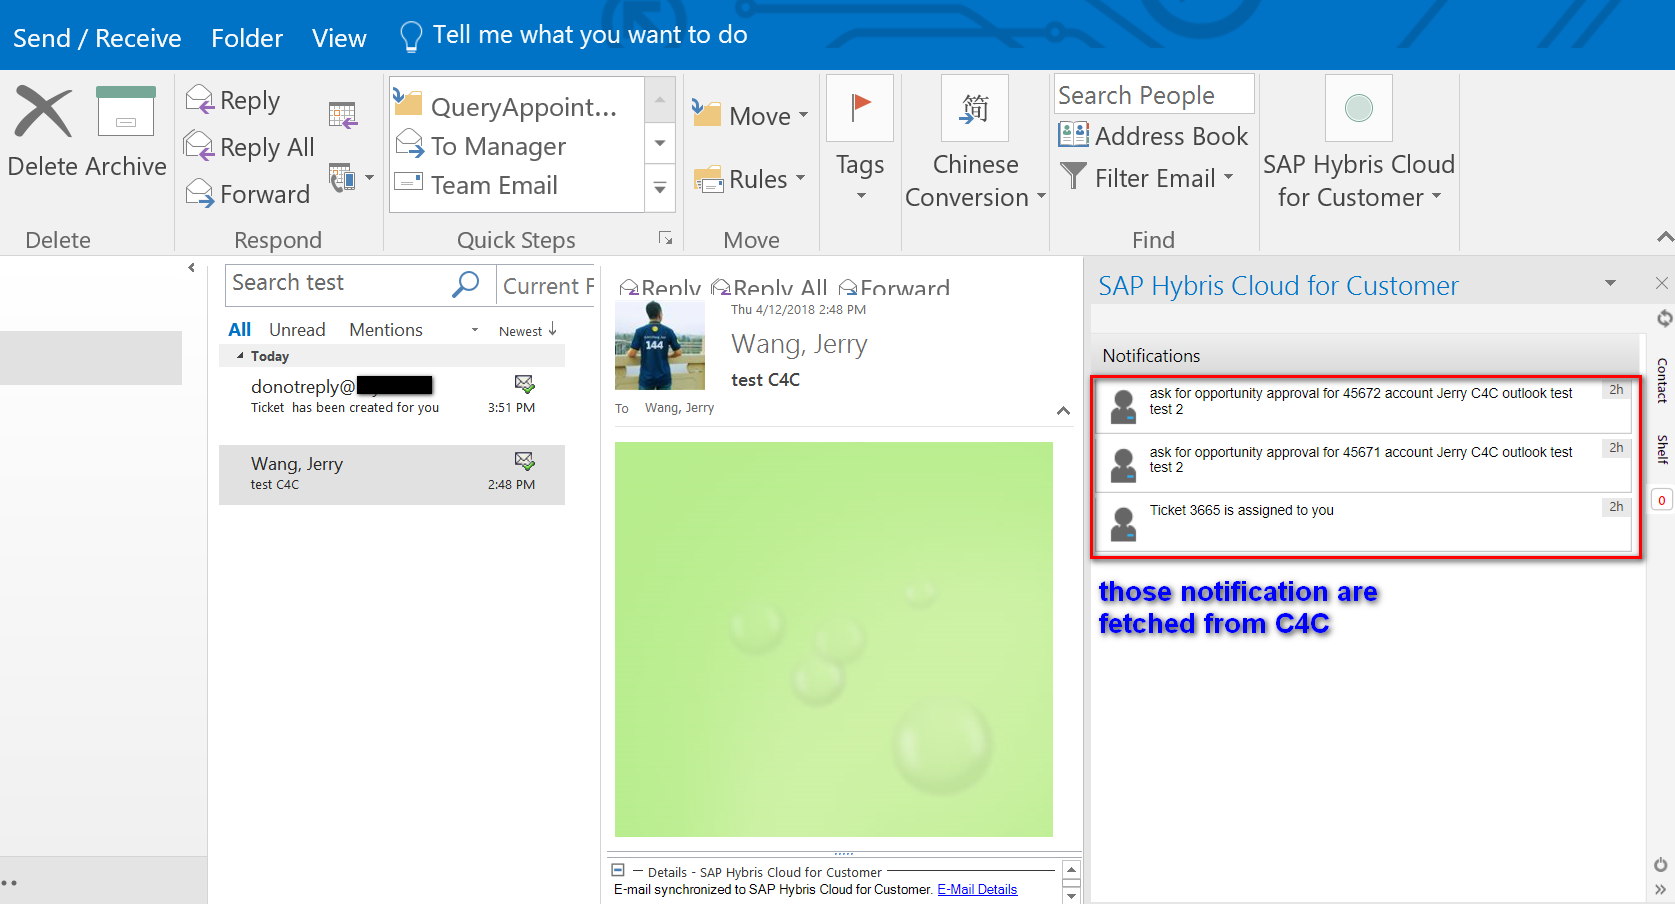
Task: Switch to the Contact side tab
Action: pyautogui.click(x=1662, y=381)
